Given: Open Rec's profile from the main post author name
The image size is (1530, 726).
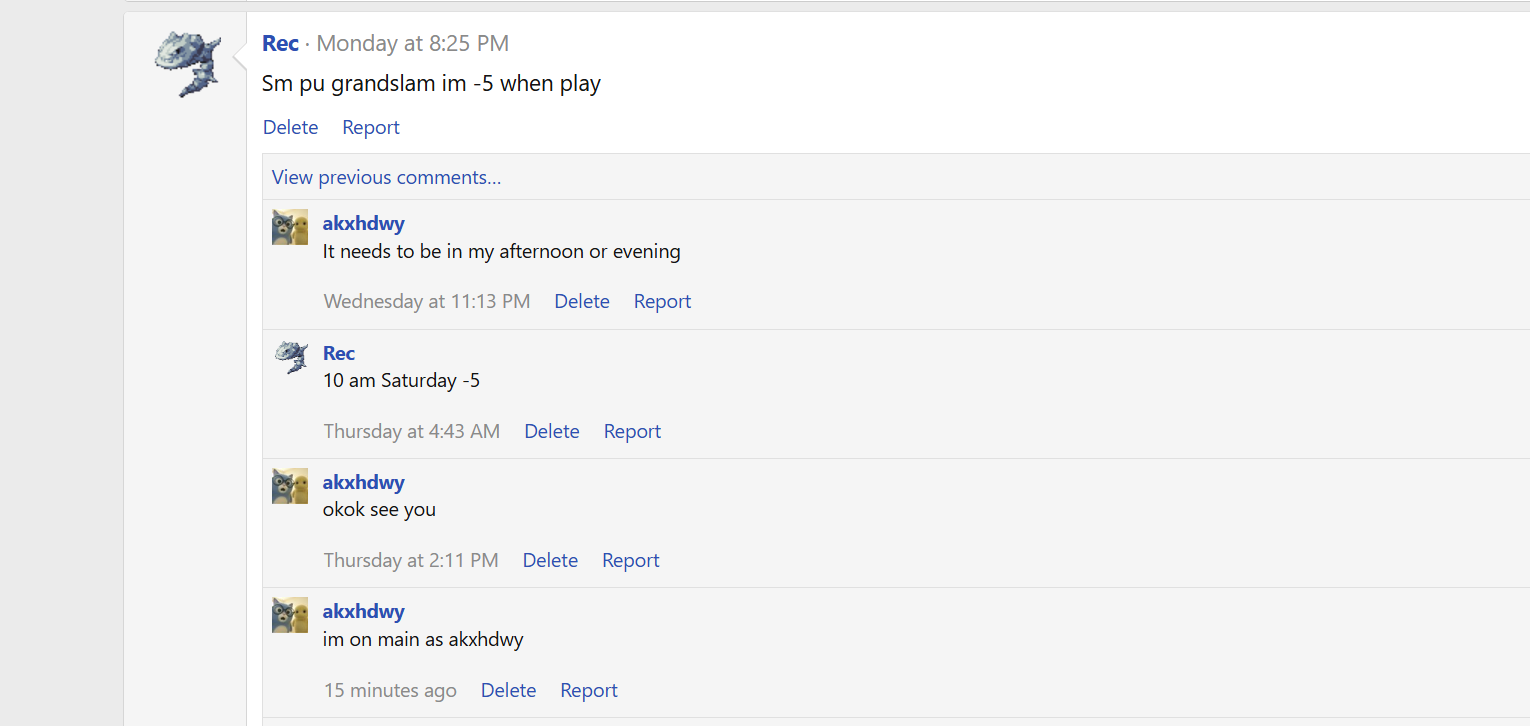Looking at the screenshot, I should pos(280,43).
